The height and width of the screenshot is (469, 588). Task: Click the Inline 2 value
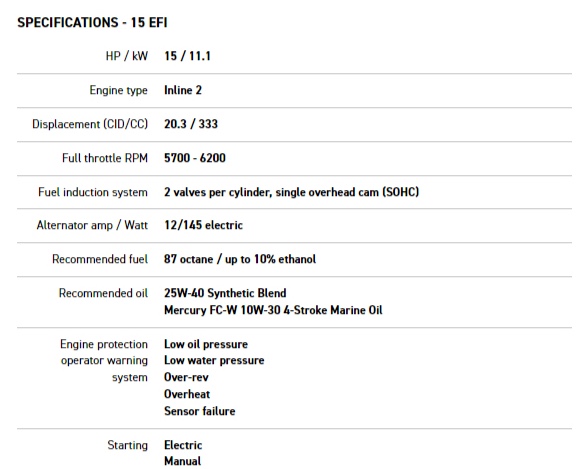(x=183, y=90)
